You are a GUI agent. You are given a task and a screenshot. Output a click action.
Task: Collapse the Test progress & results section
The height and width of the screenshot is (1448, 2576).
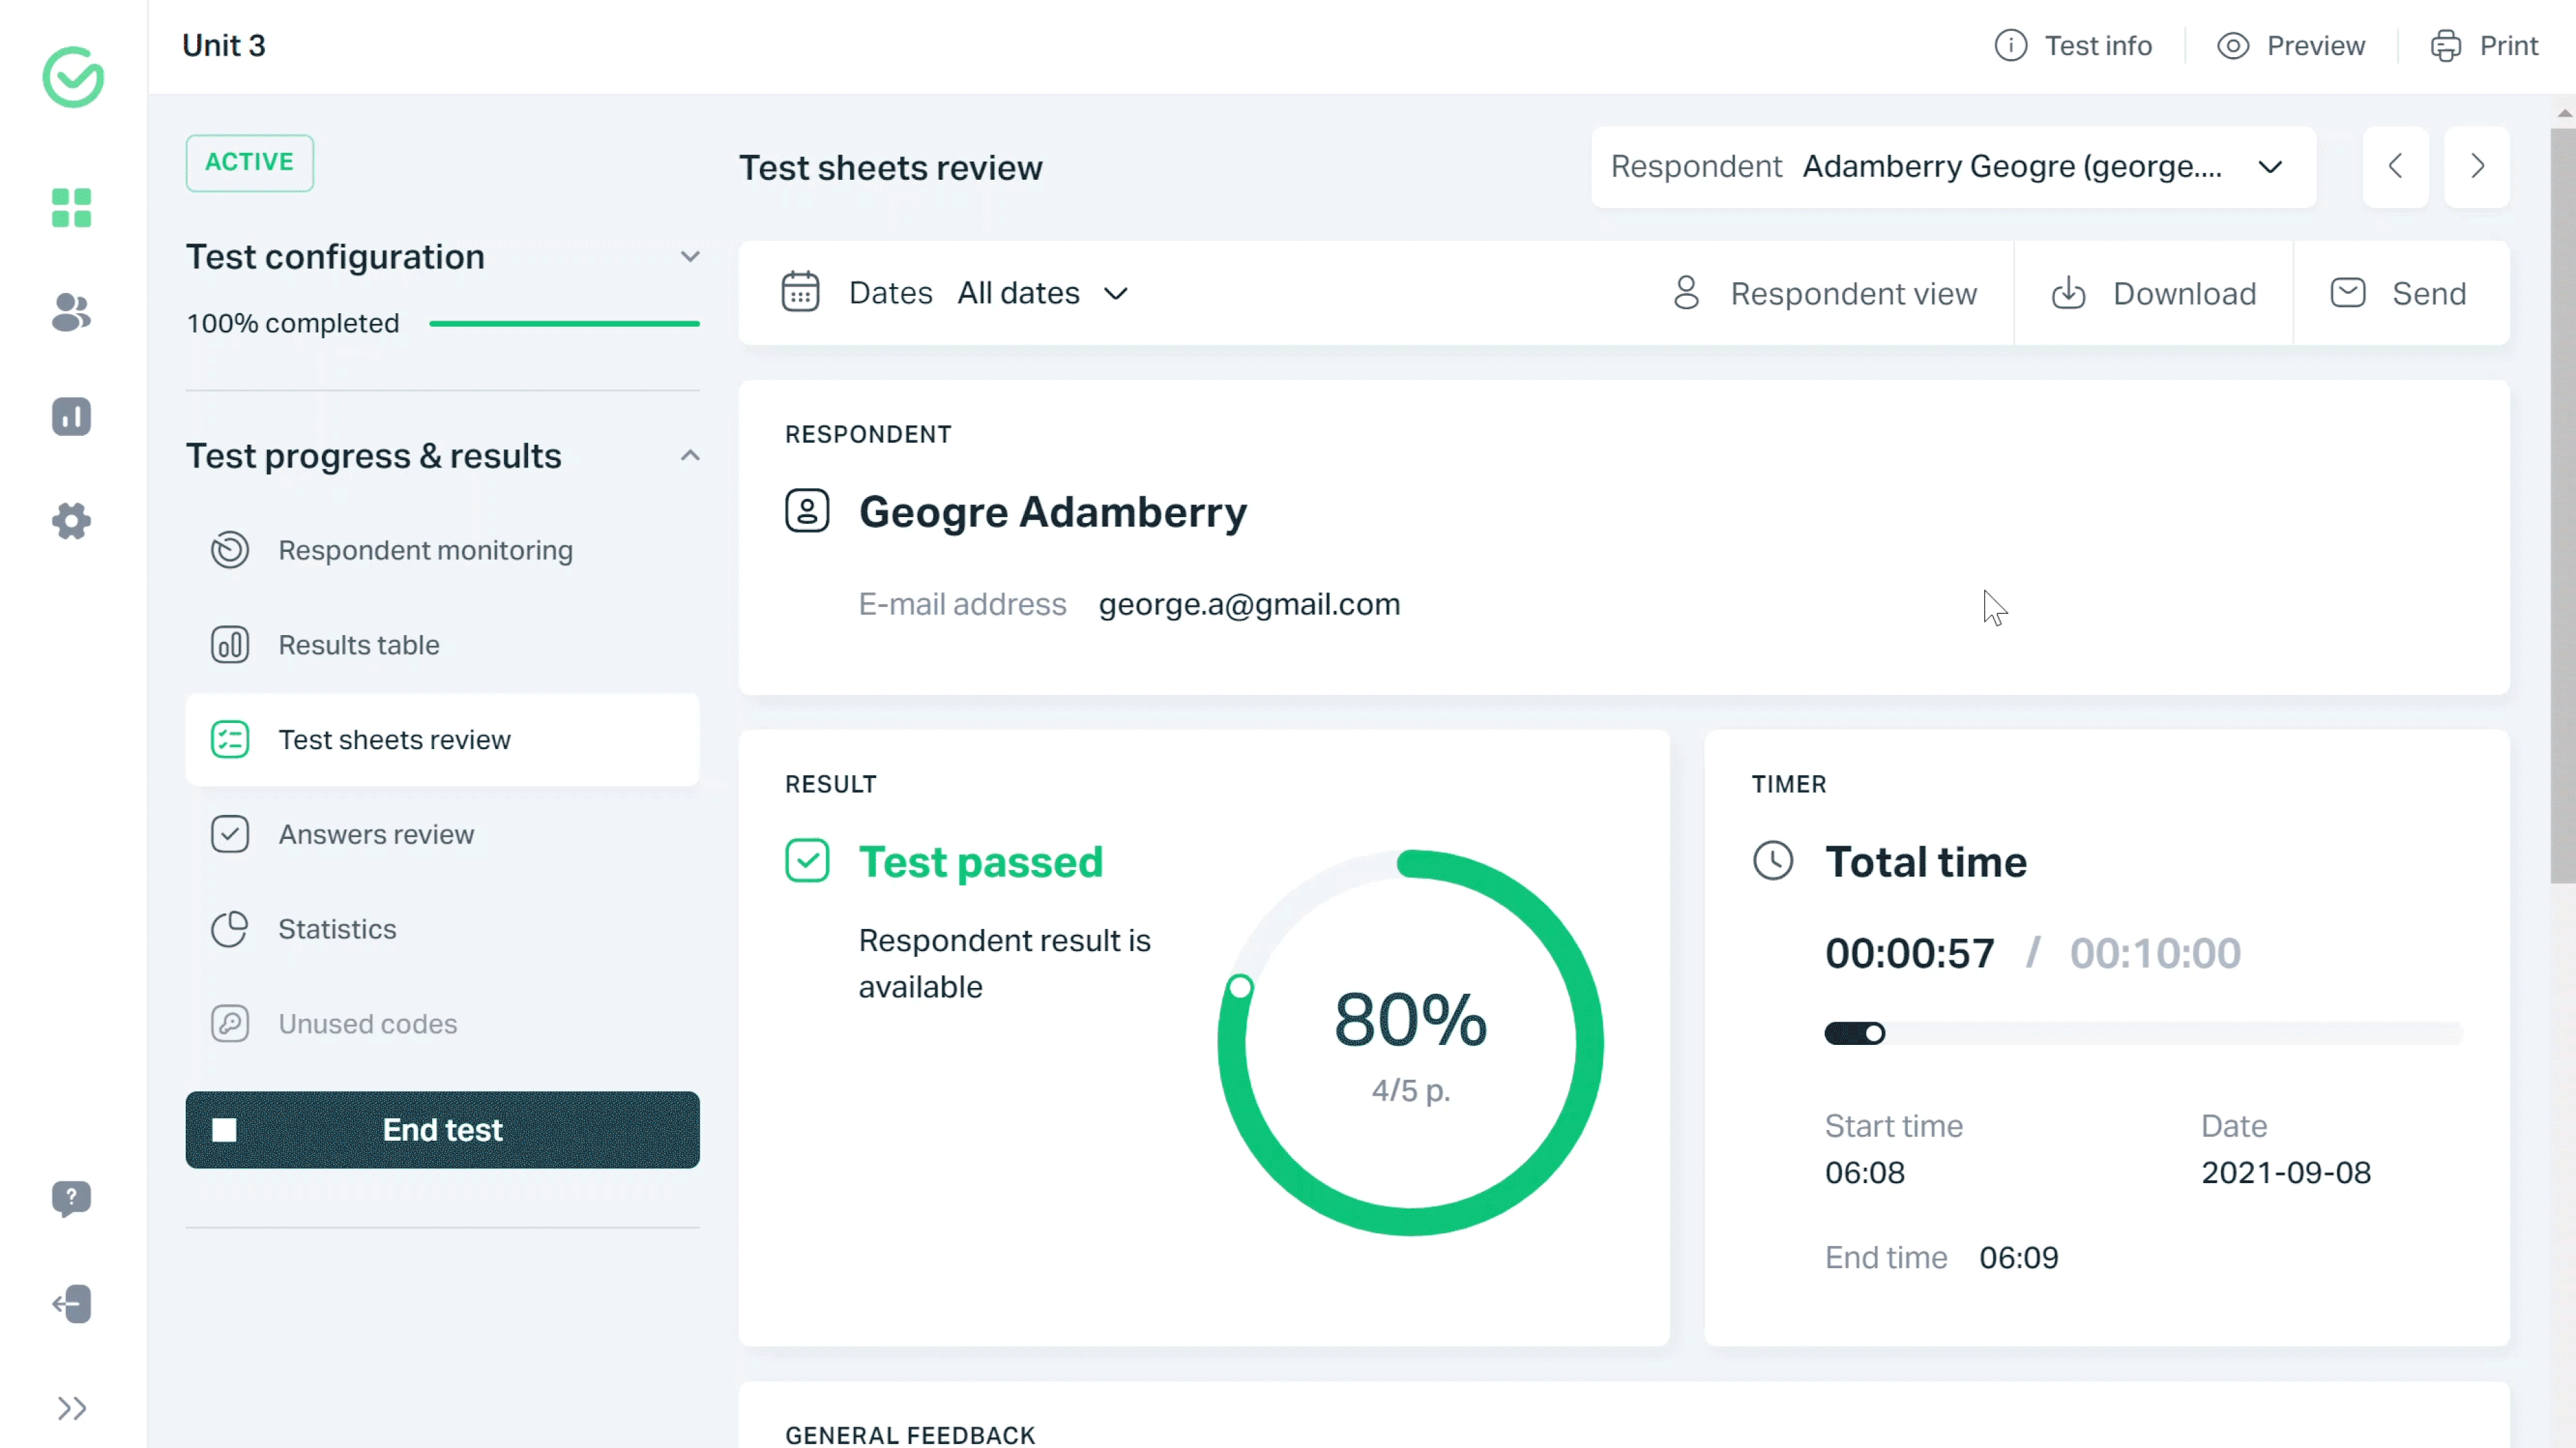690,456
